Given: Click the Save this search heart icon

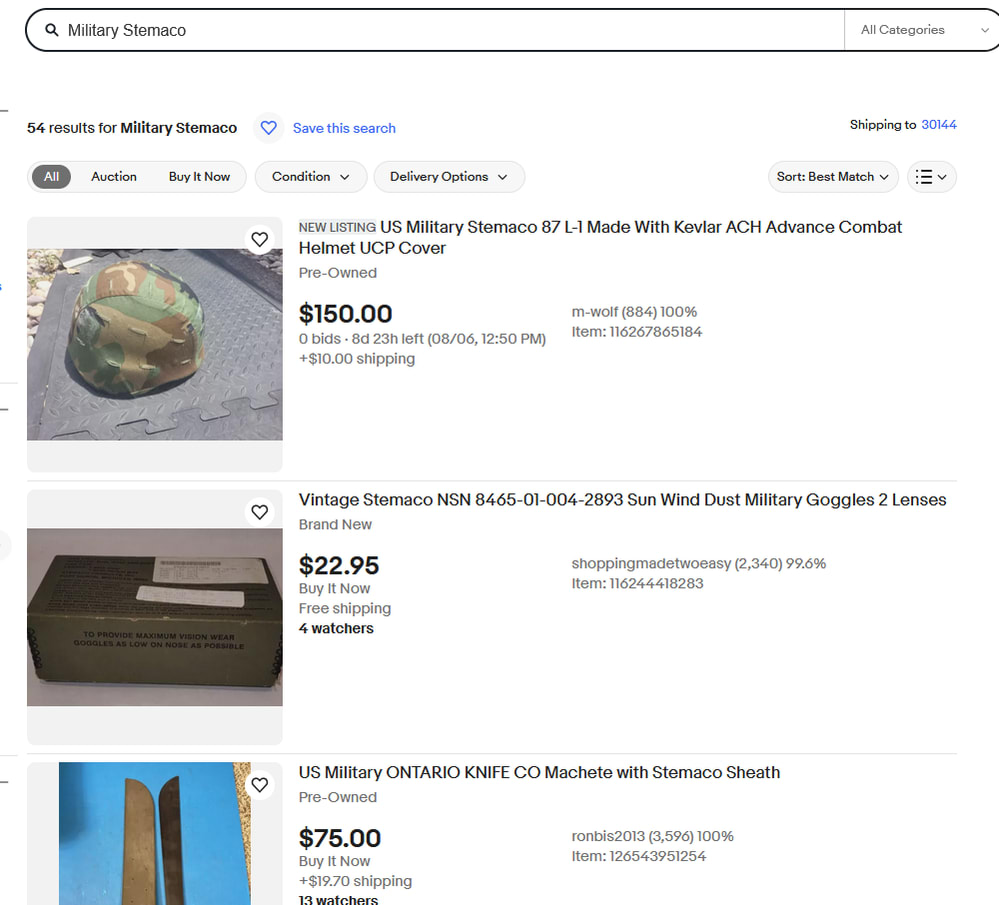Looking at the screenshot, I should coord(269,128).
